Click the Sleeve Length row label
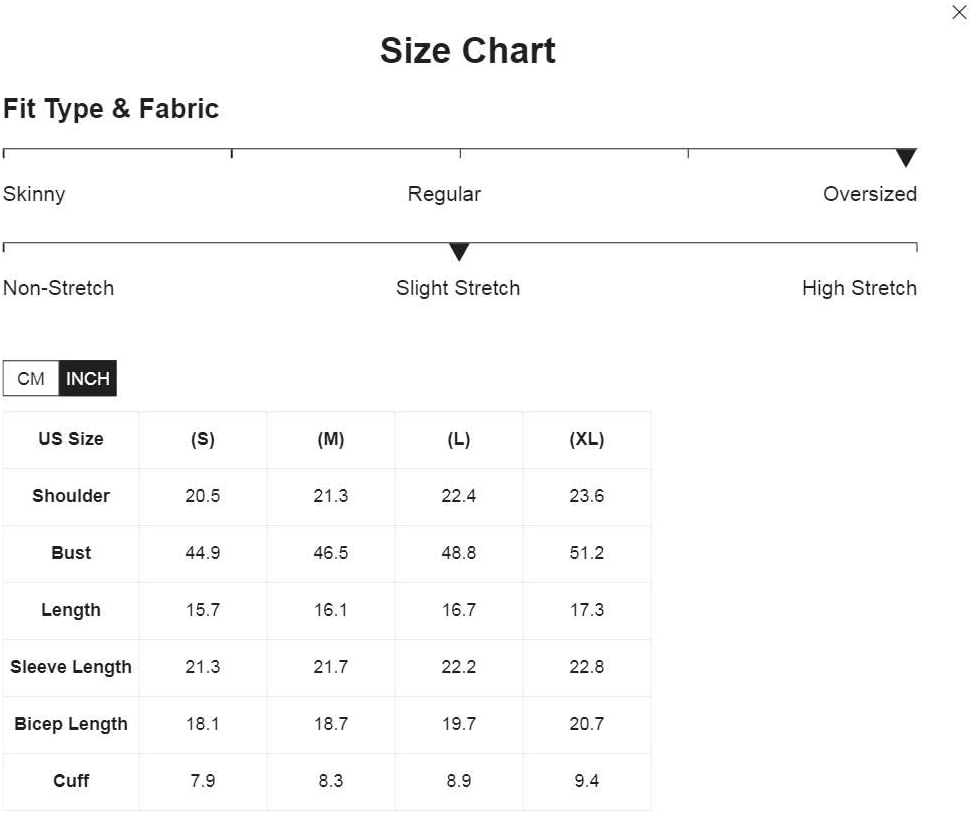972x813 pixels. (x=71, y=667)
